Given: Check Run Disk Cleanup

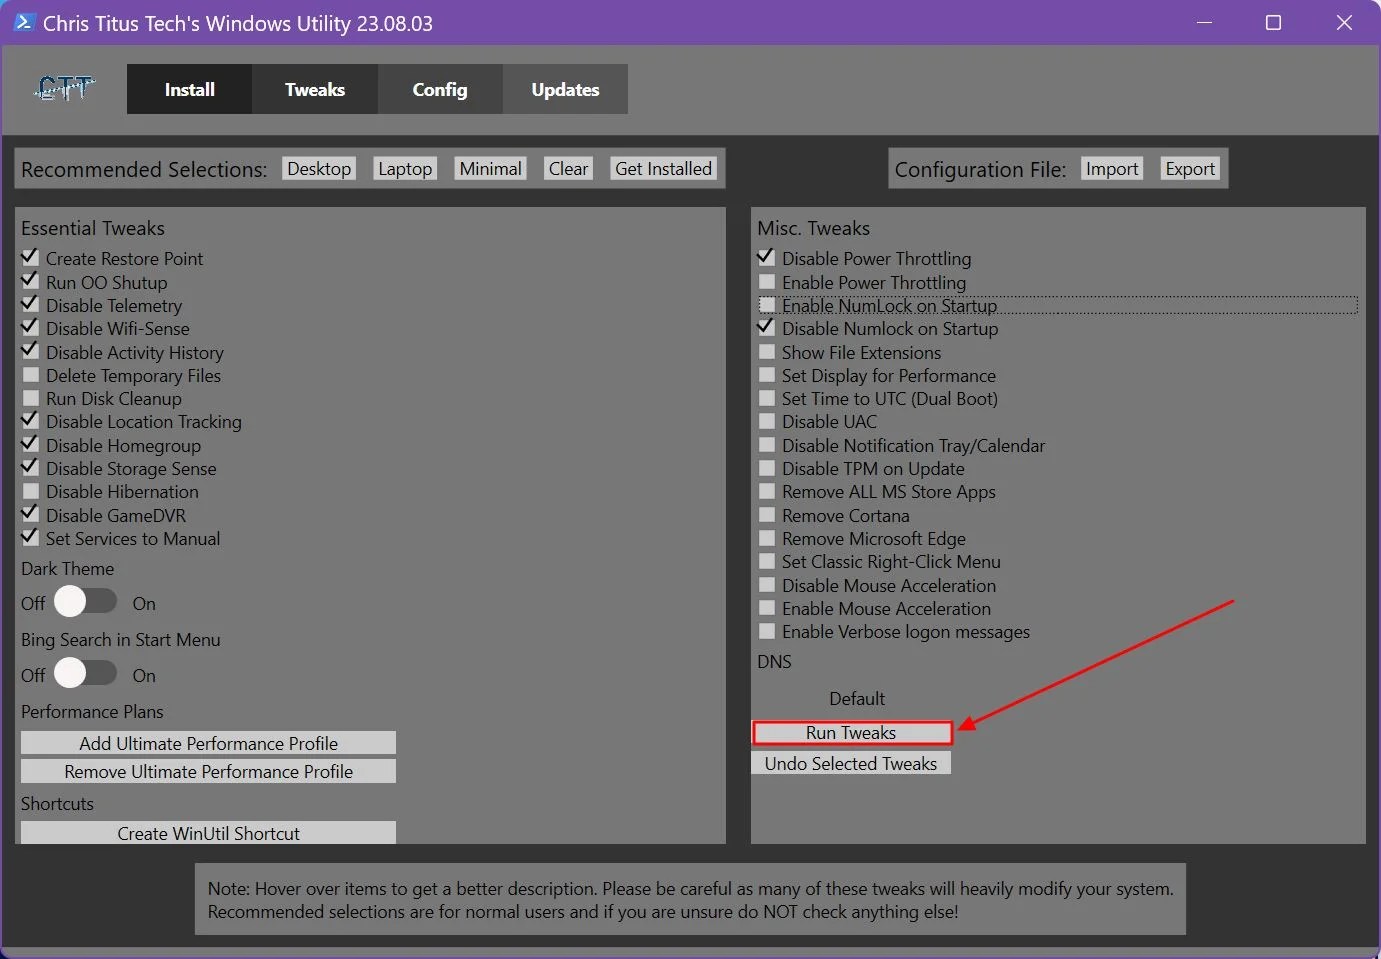Looking at the screenshot, I should point(30,397).
